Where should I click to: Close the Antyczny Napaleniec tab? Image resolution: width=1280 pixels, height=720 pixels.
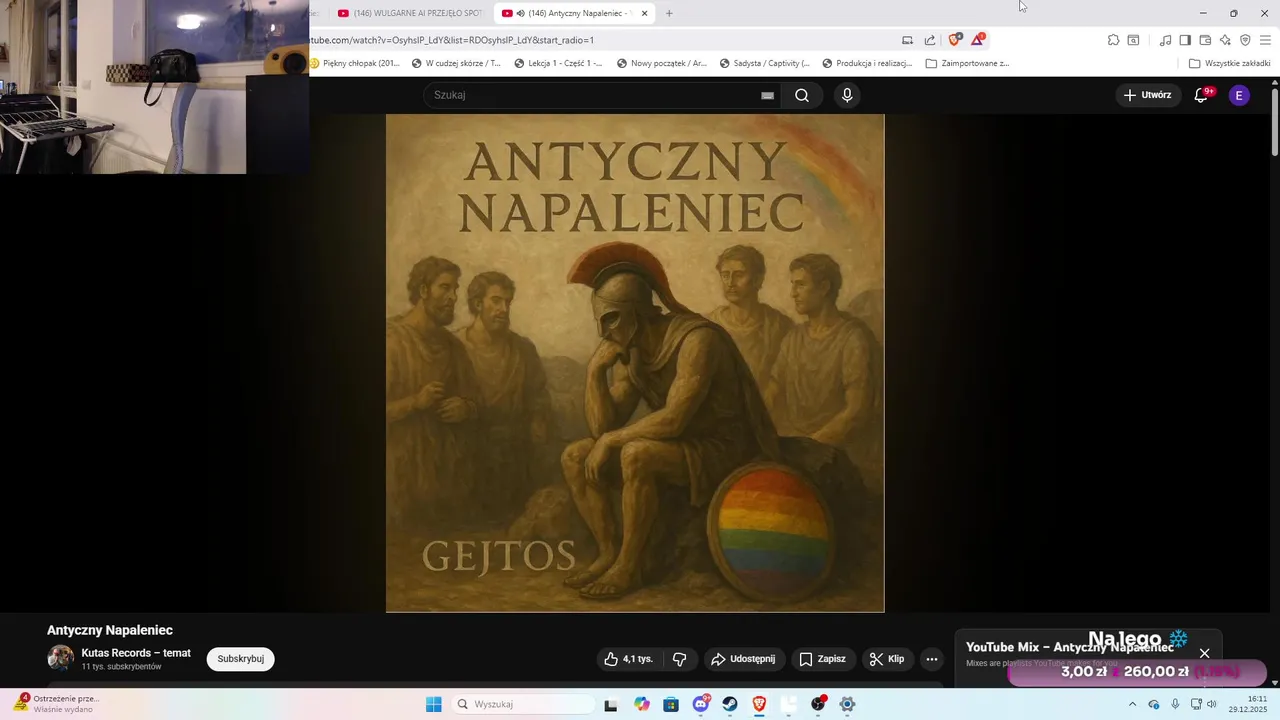pos(645,13)
